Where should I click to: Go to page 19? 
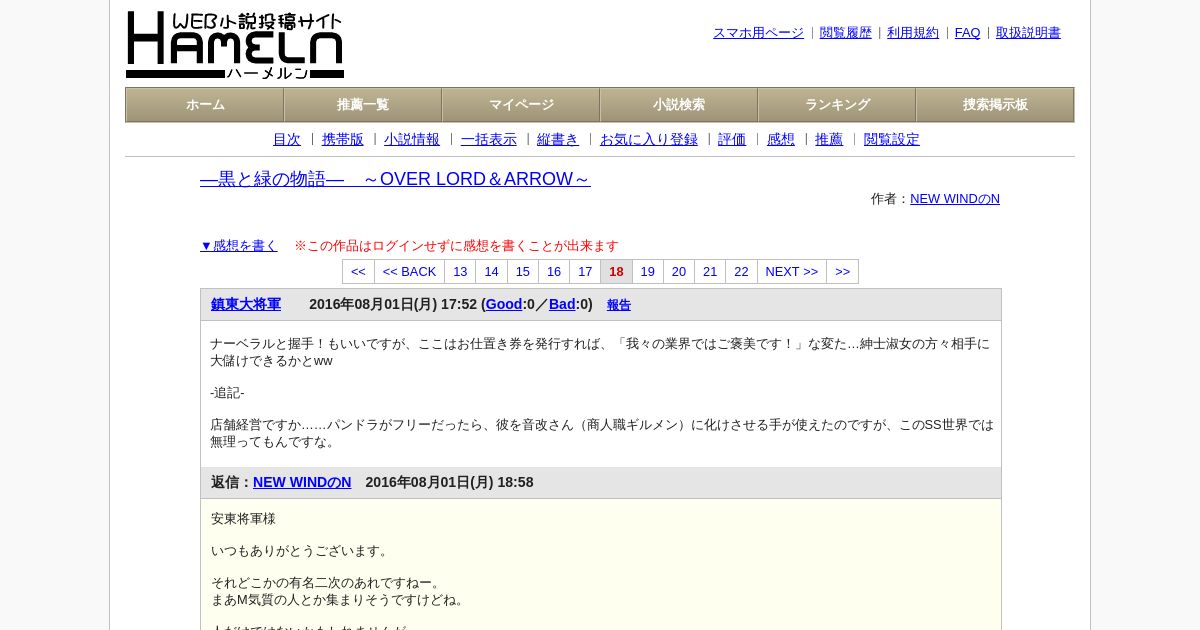(x=648, y=272)
